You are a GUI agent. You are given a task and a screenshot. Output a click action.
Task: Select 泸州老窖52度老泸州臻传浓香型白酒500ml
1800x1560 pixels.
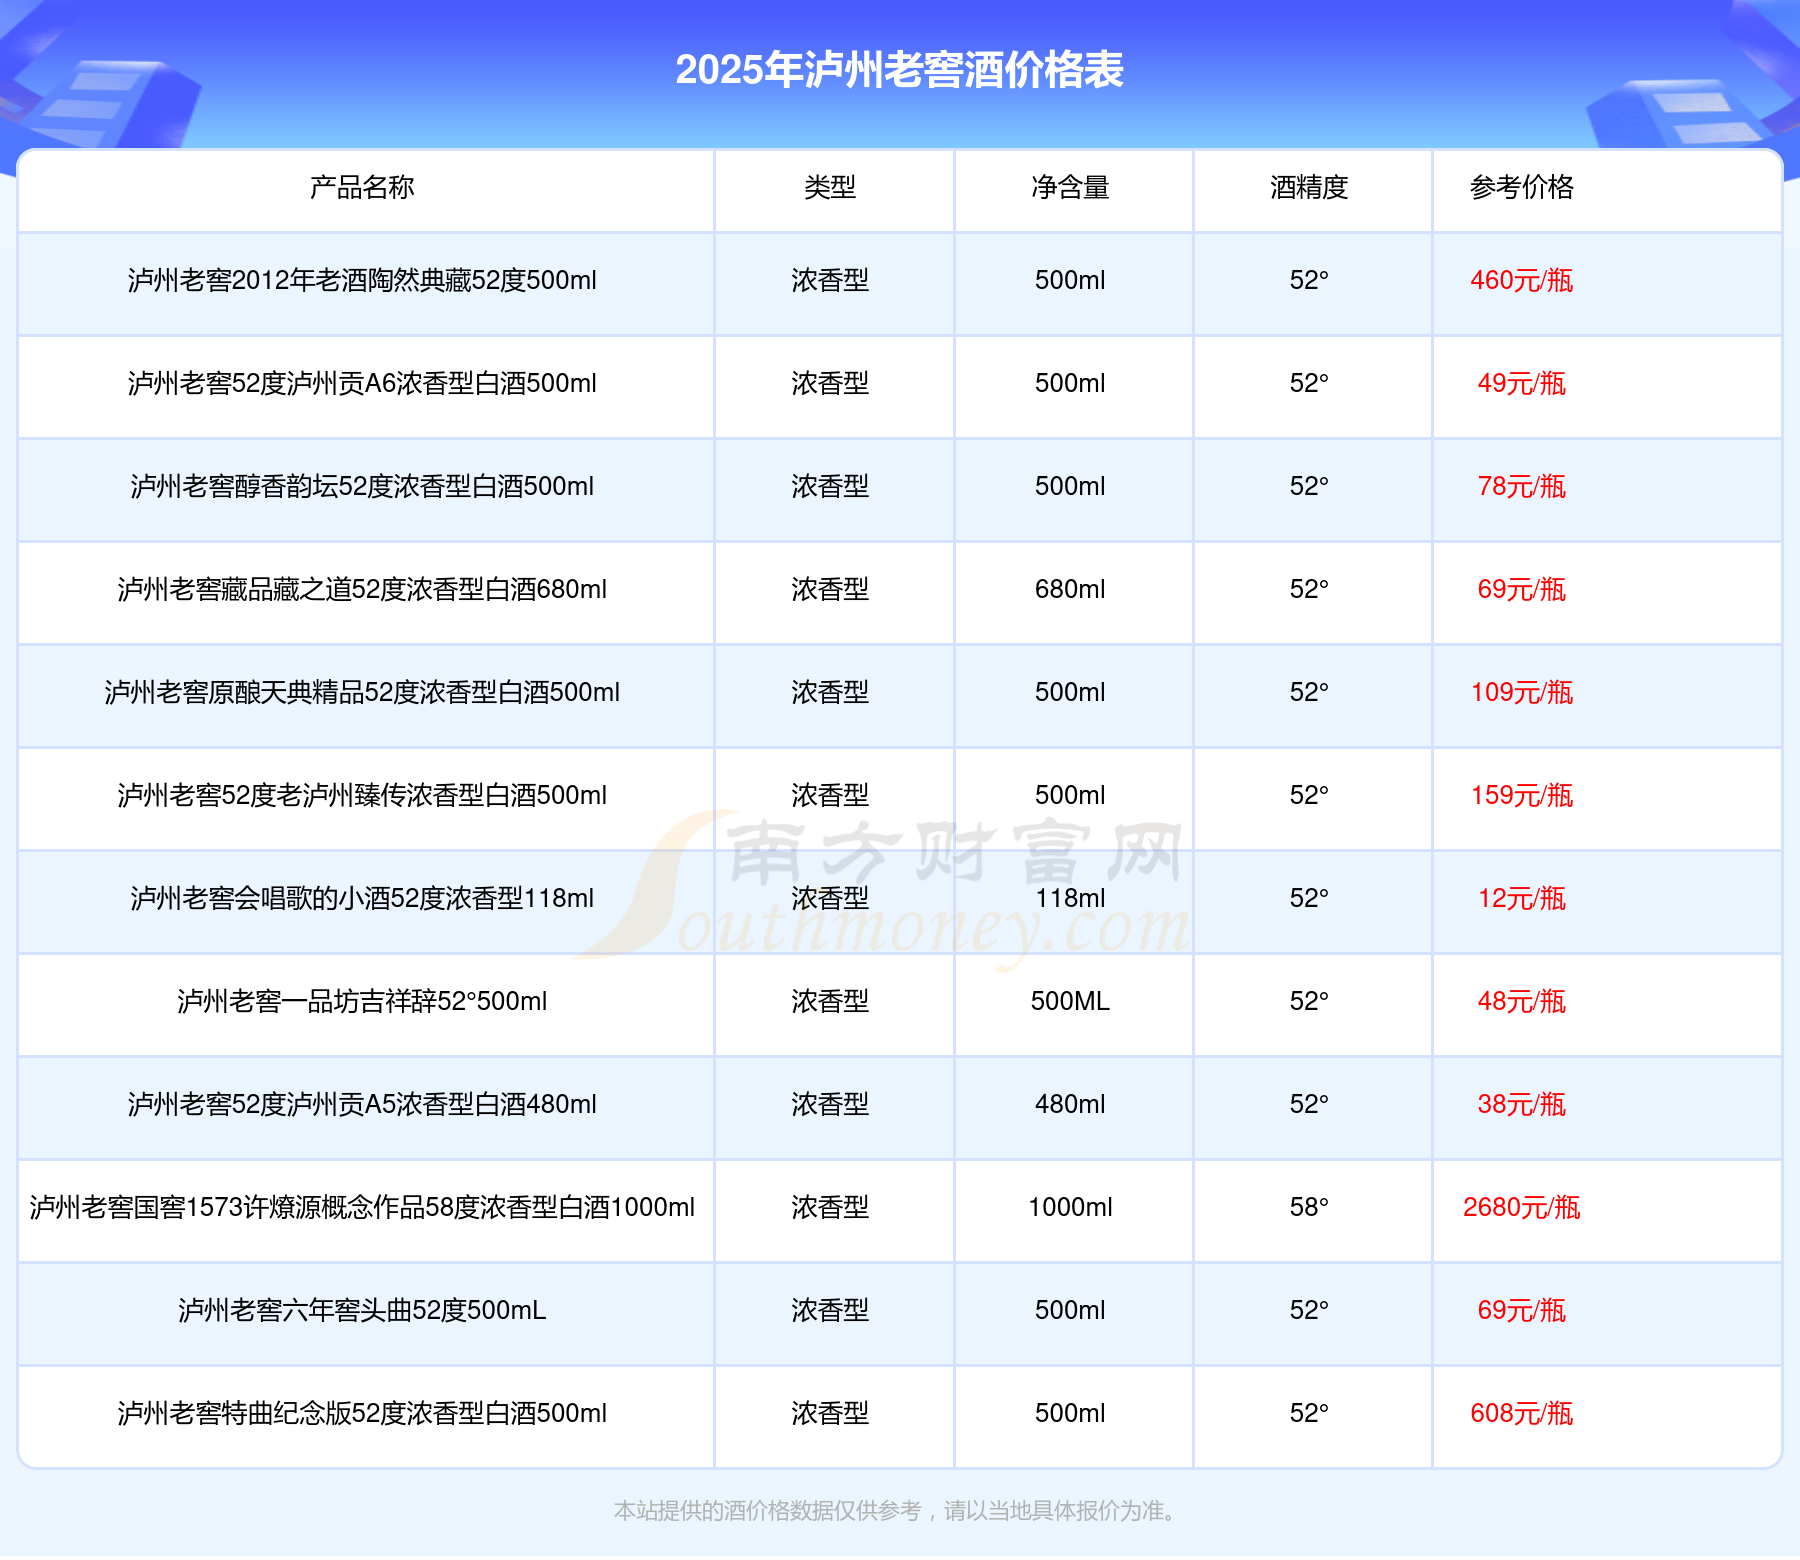click(x=362, y=796)
